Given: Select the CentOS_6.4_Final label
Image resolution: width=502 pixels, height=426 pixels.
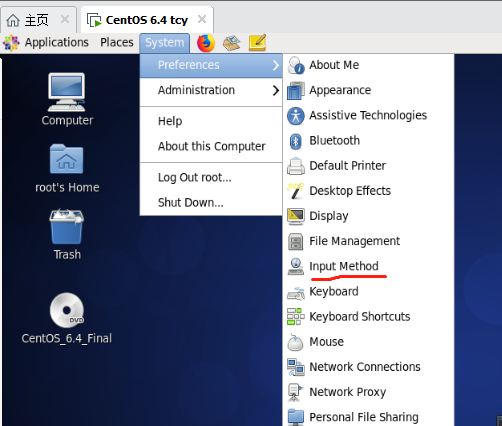Looking at the screenshot, I should pyautogui.click(x=67, y=339).
